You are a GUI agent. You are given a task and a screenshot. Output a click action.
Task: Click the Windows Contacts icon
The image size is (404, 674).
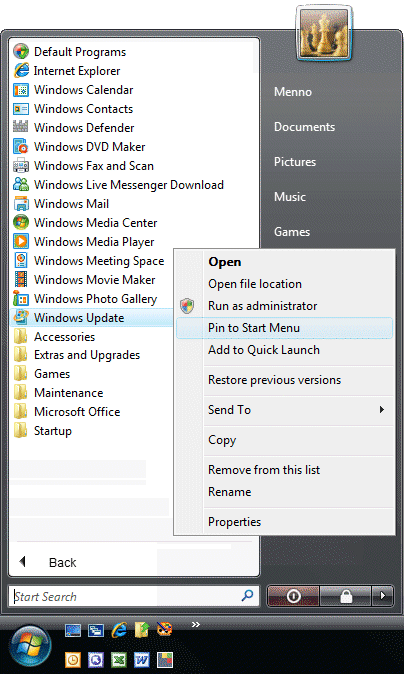(21, 109)
